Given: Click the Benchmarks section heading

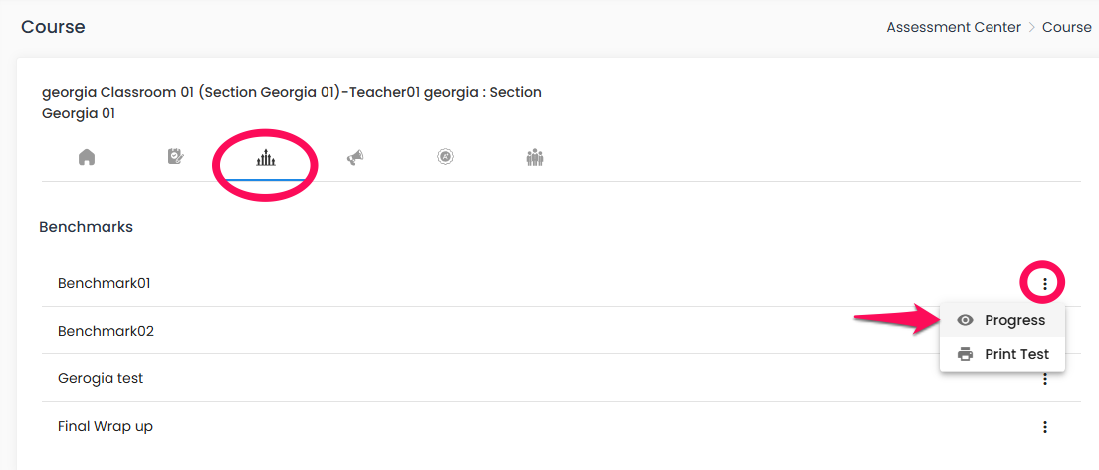Looking at the screenshot, I should 86,227.
